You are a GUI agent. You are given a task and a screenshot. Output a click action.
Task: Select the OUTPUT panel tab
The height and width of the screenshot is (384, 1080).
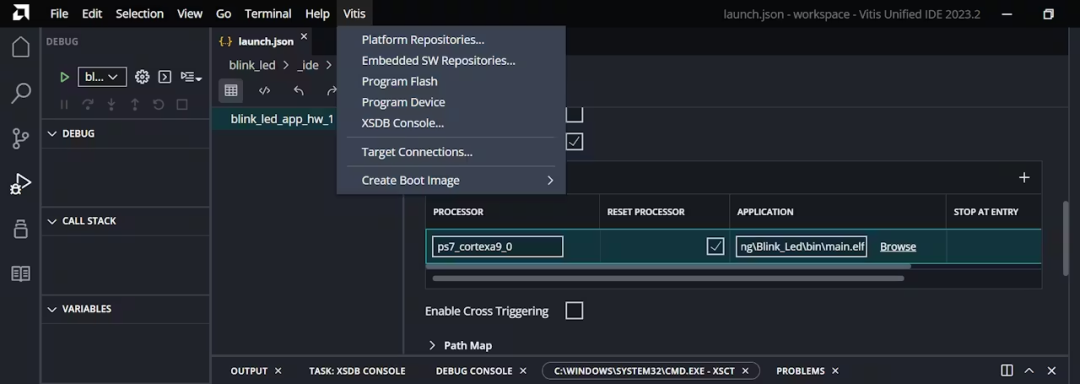[249, 371]
